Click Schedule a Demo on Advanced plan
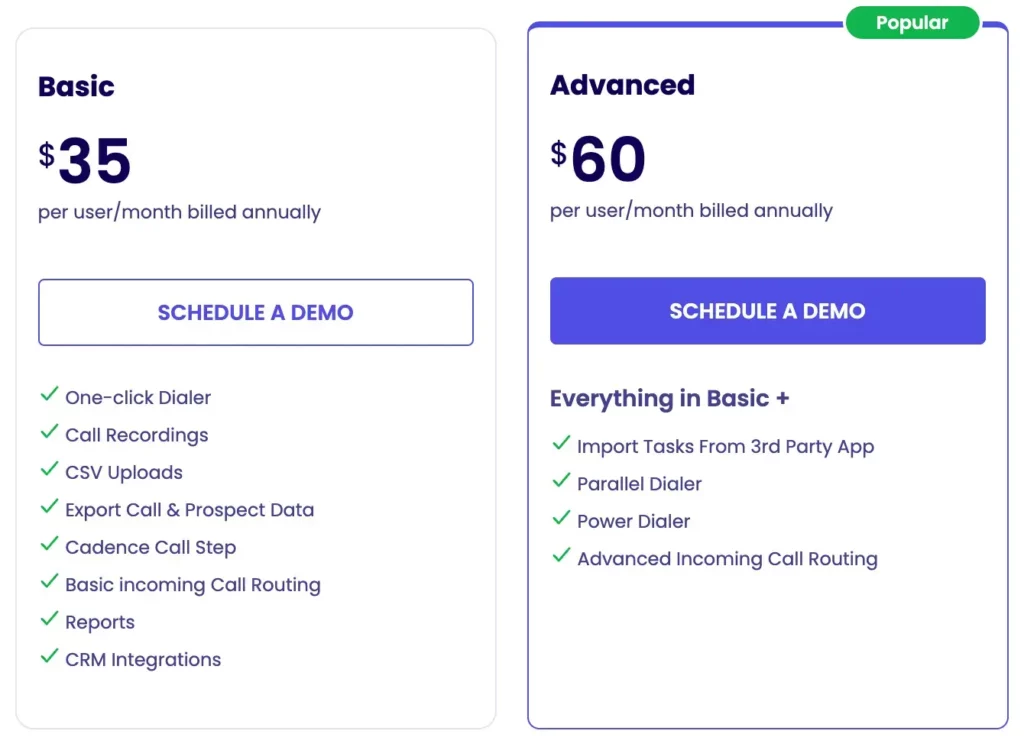1024x747 pixels. pos(767,310)
